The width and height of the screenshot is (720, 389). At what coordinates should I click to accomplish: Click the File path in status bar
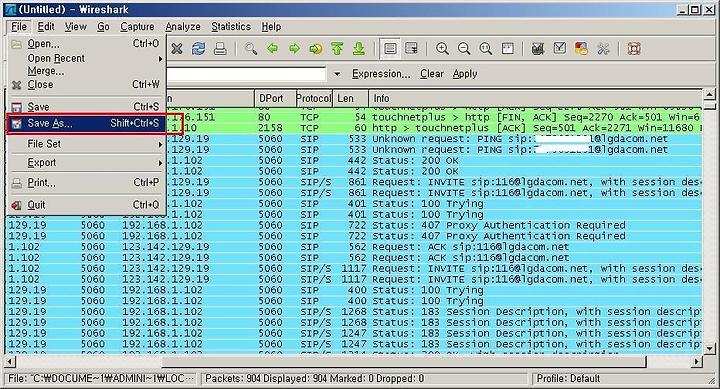[x=102, y=379]
